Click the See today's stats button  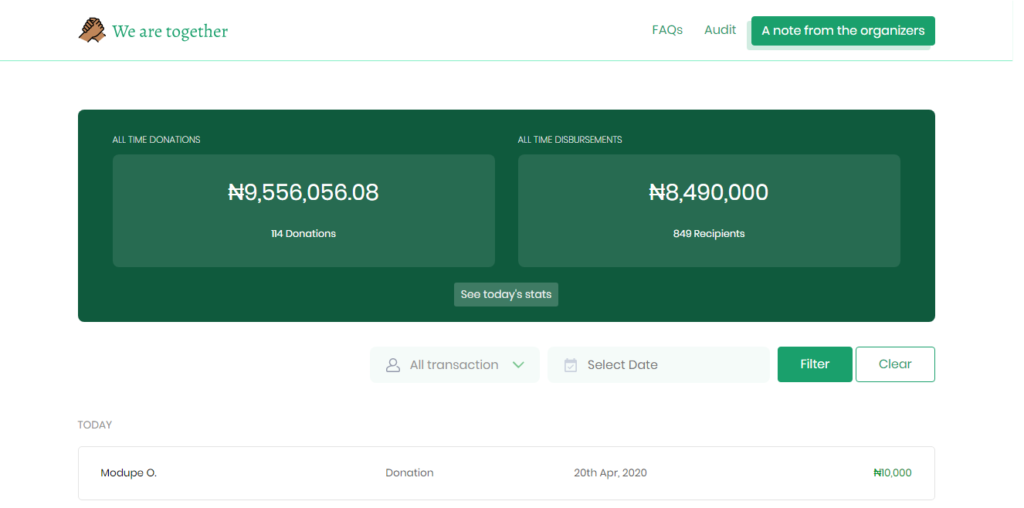506,295
